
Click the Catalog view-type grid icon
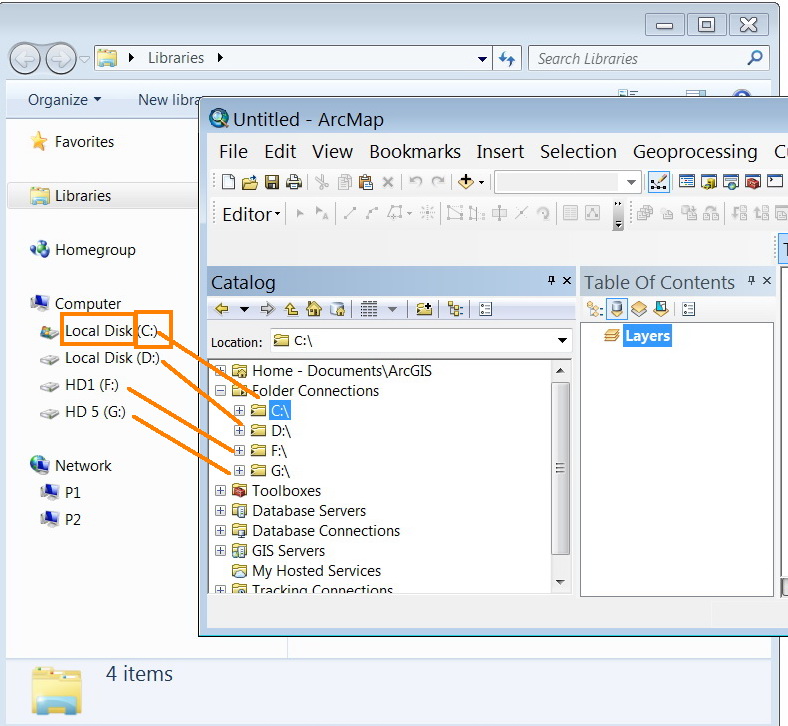tap(369, 309)
